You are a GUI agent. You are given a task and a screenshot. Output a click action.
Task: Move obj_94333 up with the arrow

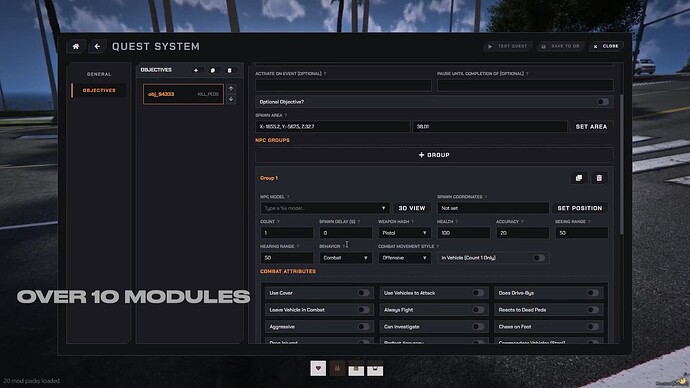pyautogui.click(x=231, y=88)
